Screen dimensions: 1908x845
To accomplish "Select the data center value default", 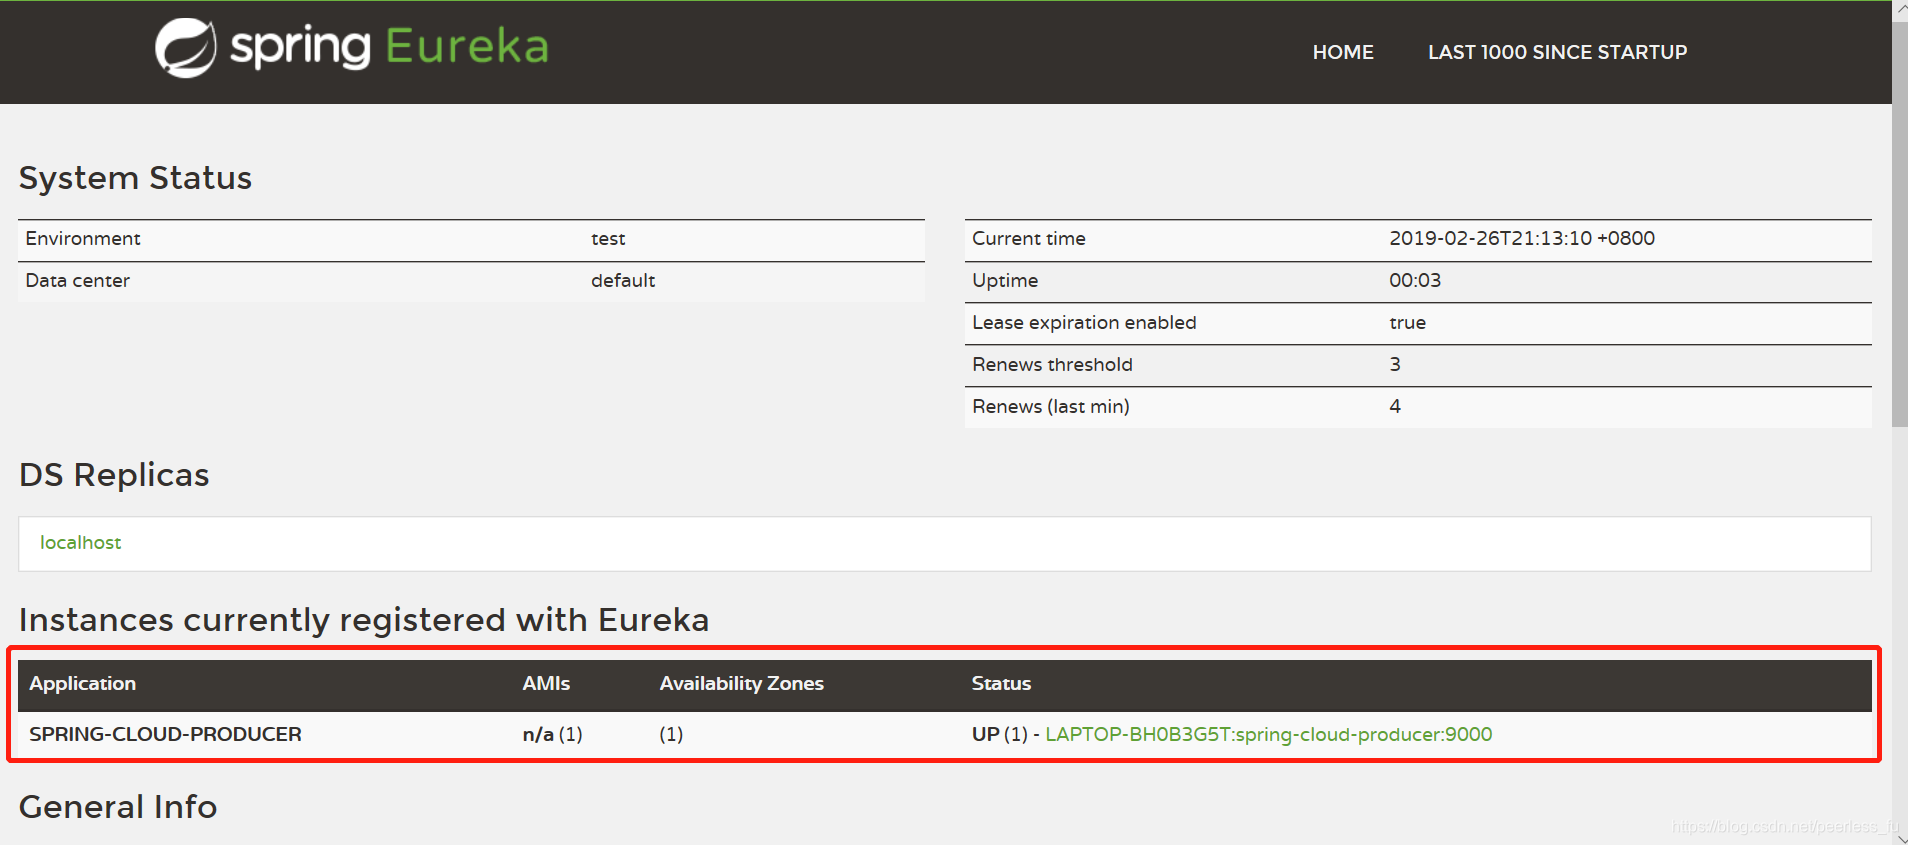I will pos(623,280).
